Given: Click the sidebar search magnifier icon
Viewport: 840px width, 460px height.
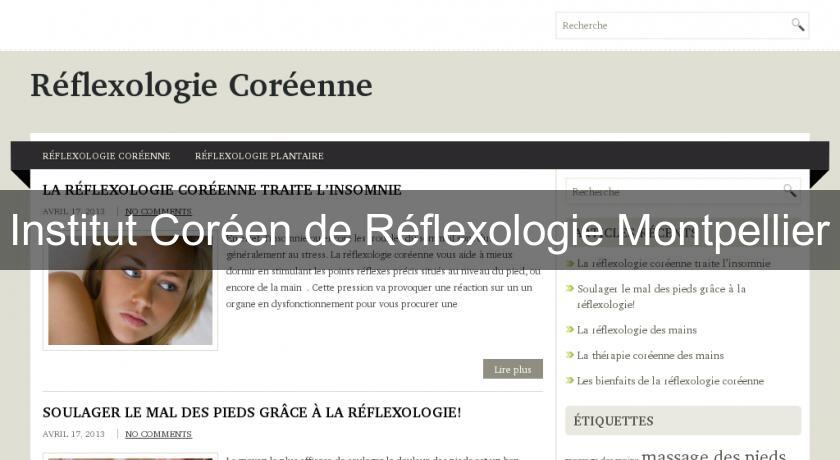Looking at the screenshot, I should 790,191.
